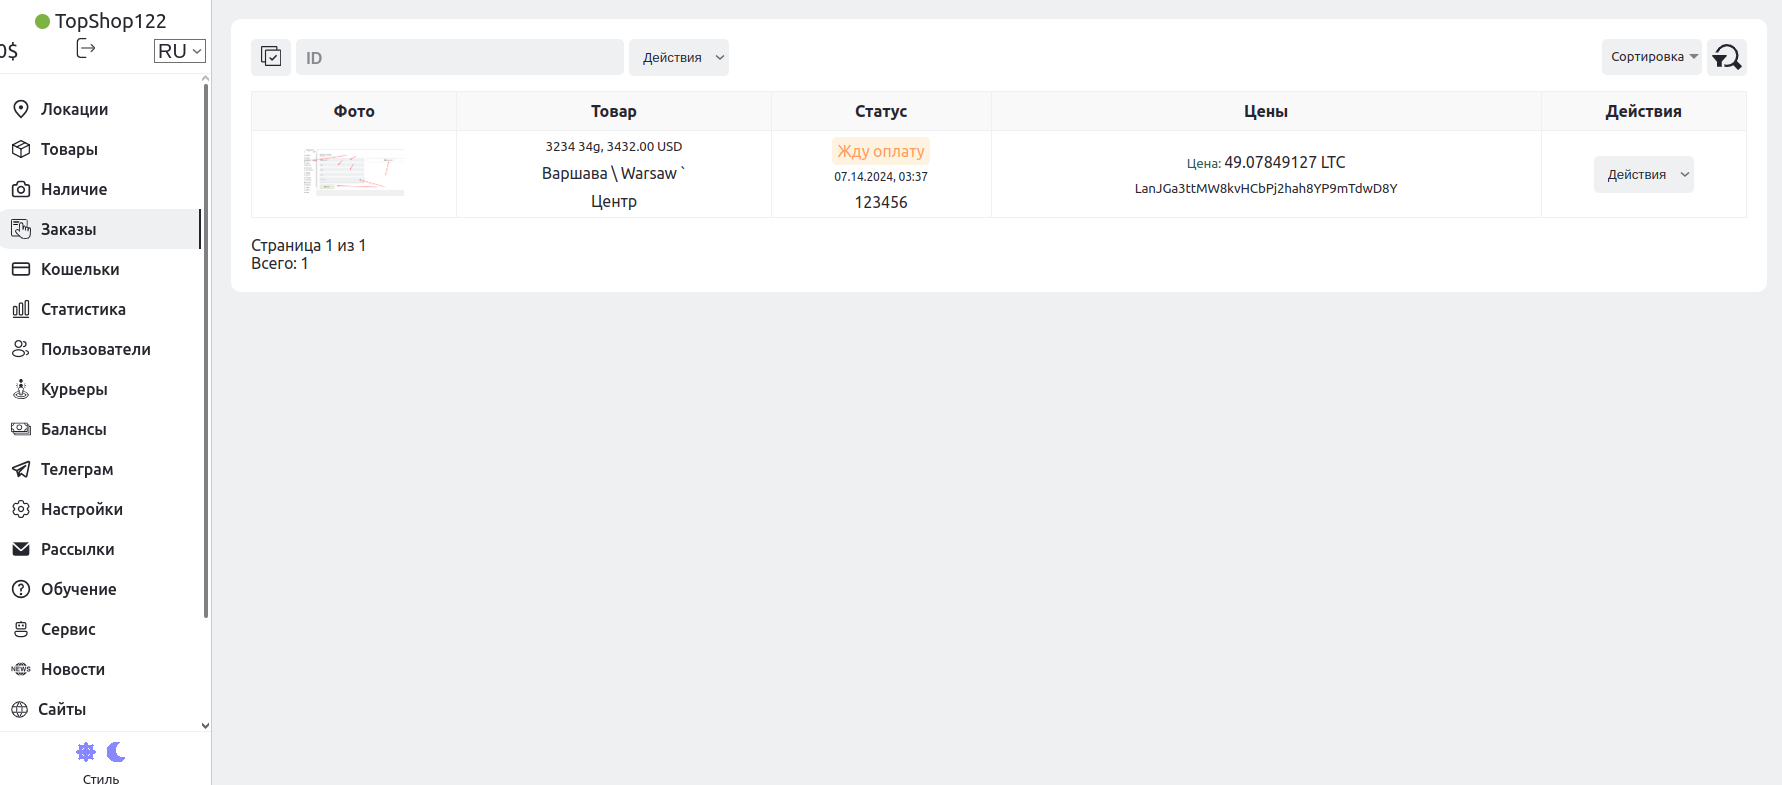Open Локации in the sidebar
The height and width of the screenshot is (785, 1782).
(x=74, y=109)
